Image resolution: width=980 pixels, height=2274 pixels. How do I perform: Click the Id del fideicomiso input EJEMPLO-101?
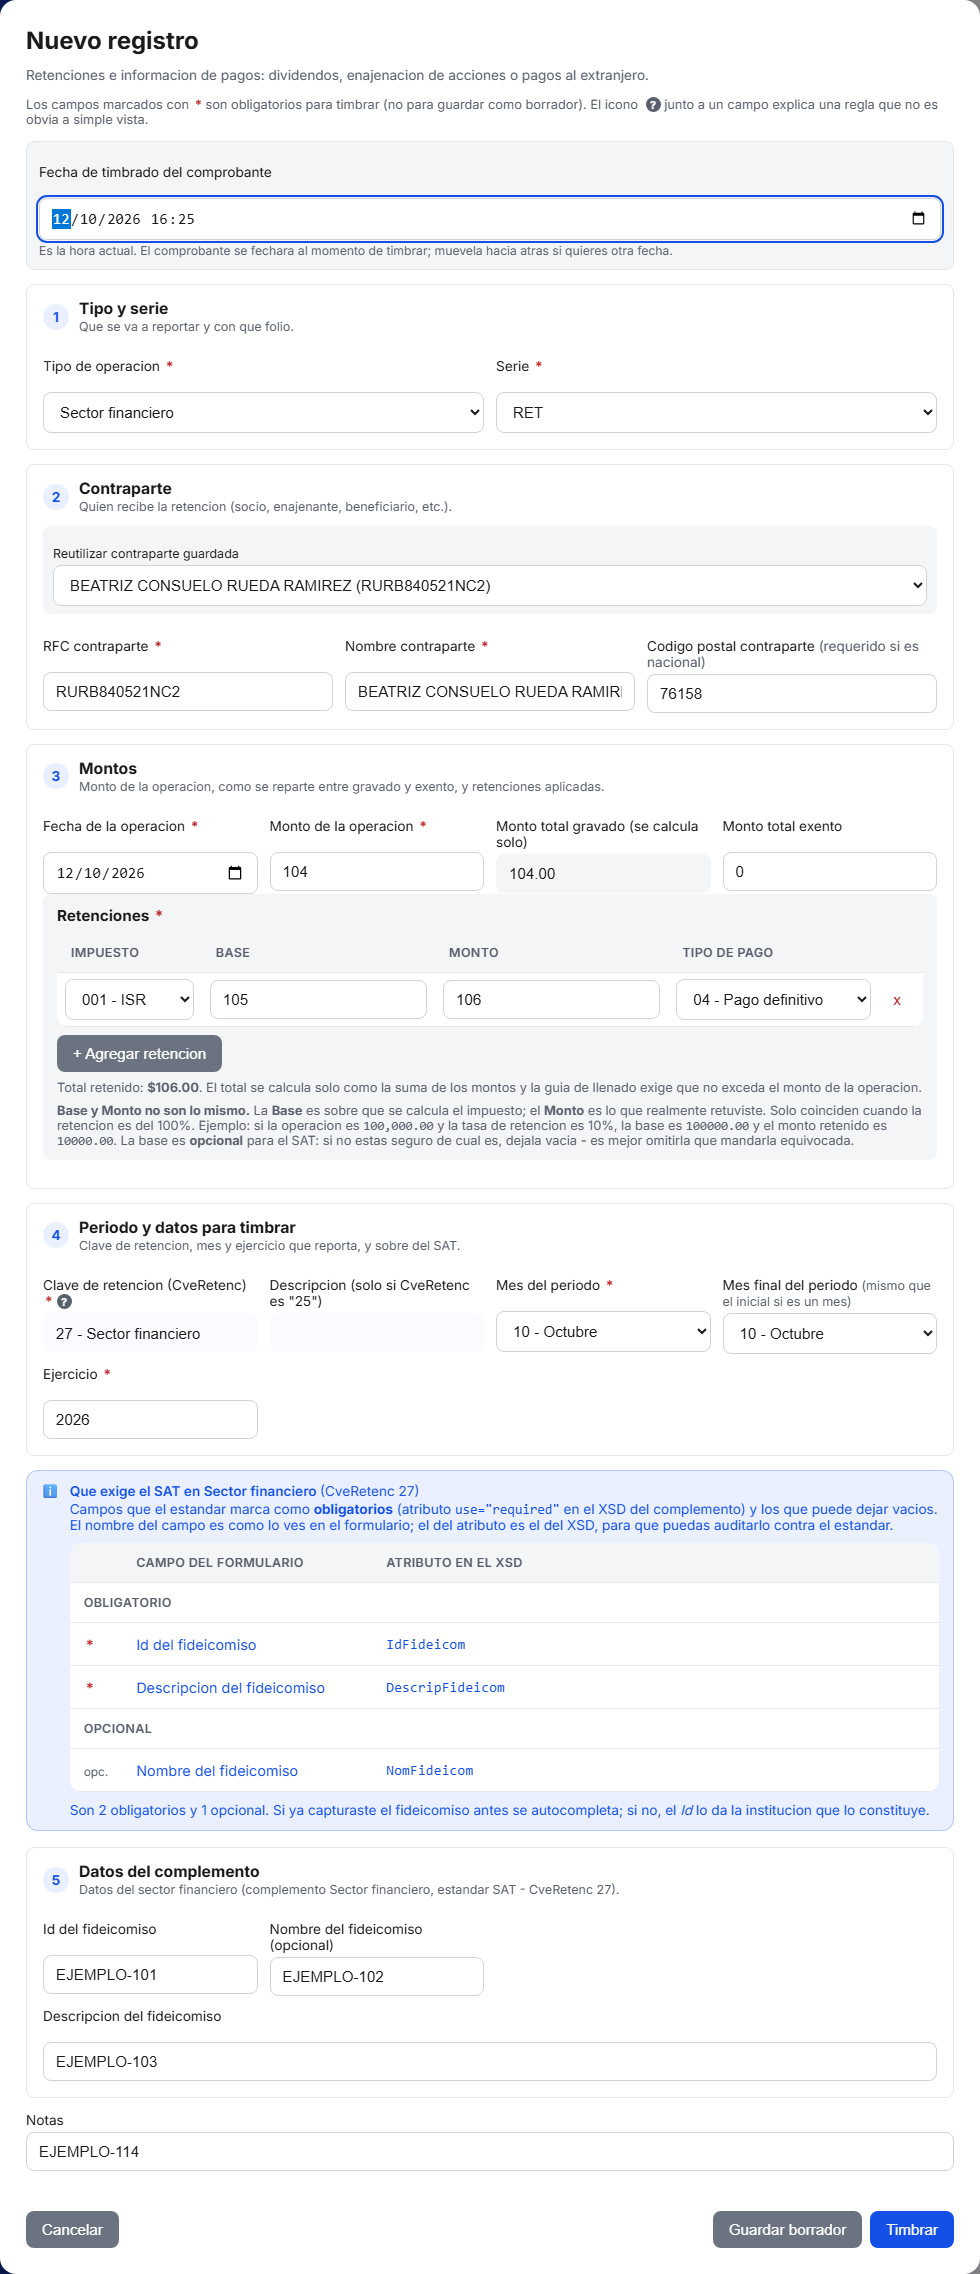click(150, 1975)
